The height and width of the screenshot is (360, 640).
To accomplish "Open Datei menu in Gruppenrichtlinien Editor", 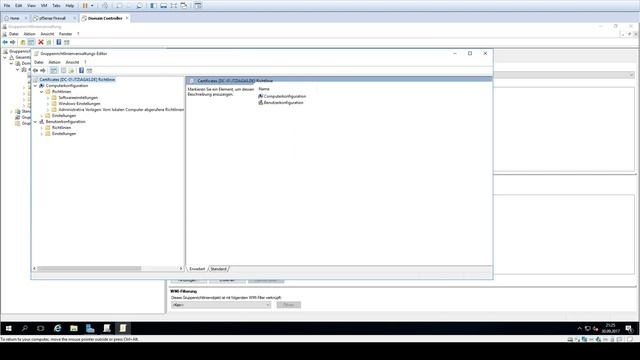I will point(38,62).
